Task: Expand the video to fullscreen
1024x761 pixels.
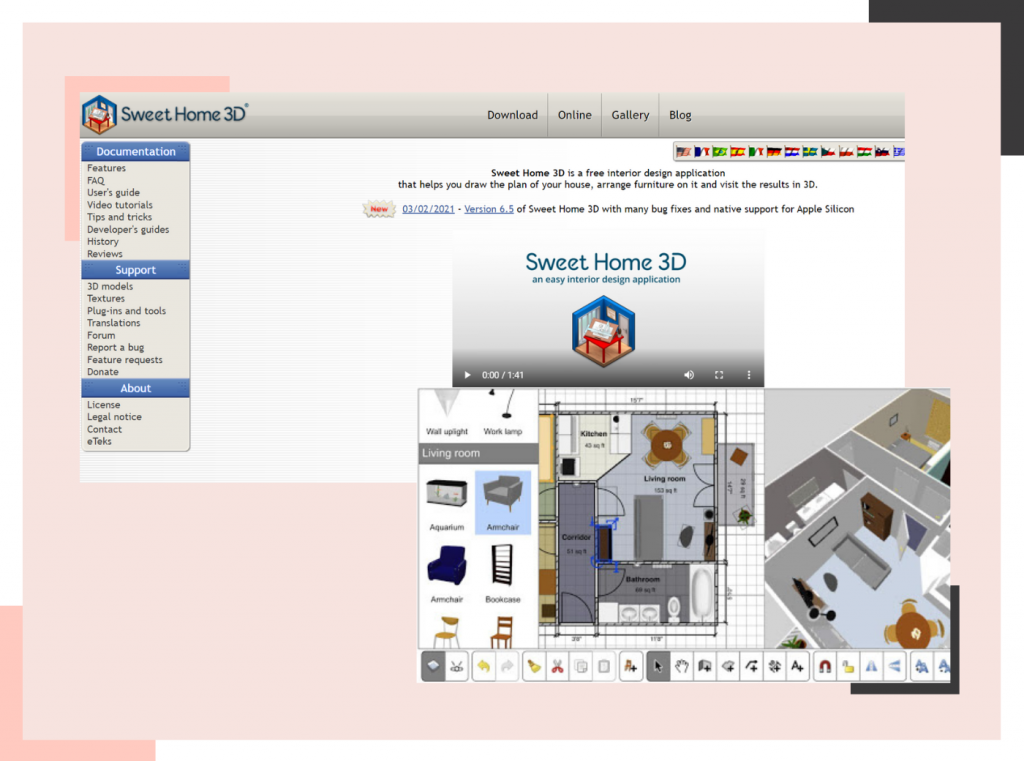Action: [x=719, y=375]
